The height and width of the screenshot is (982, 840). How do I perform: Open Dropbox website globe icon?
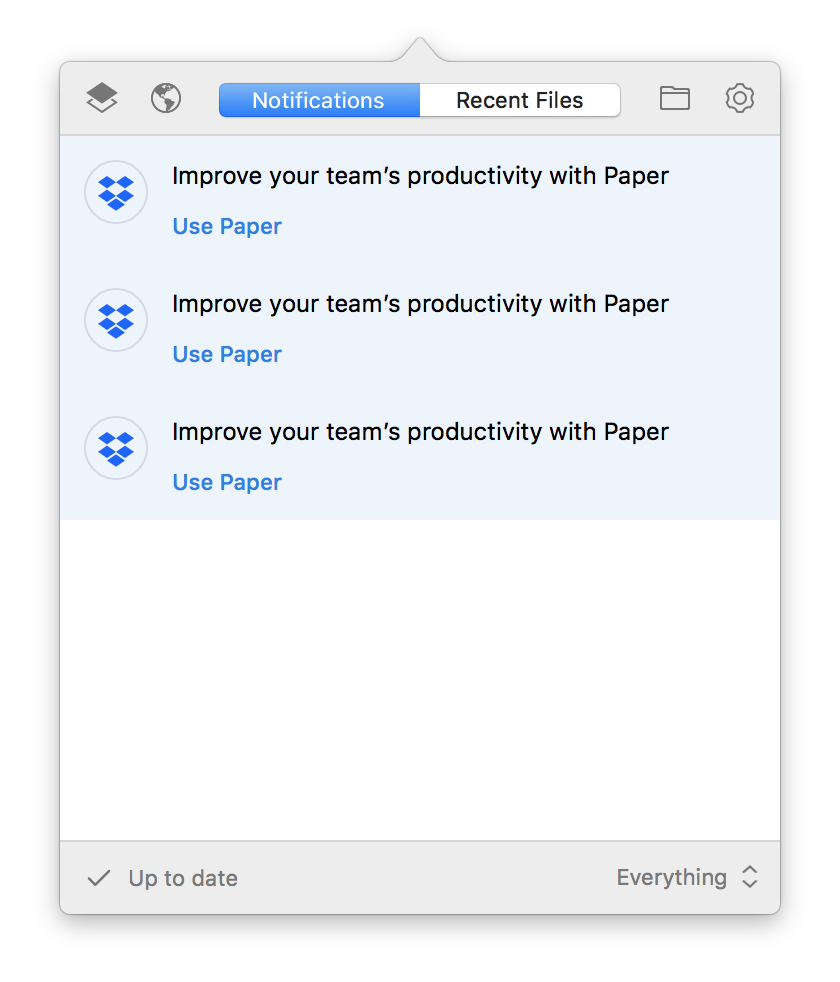[x=166, y=98]
